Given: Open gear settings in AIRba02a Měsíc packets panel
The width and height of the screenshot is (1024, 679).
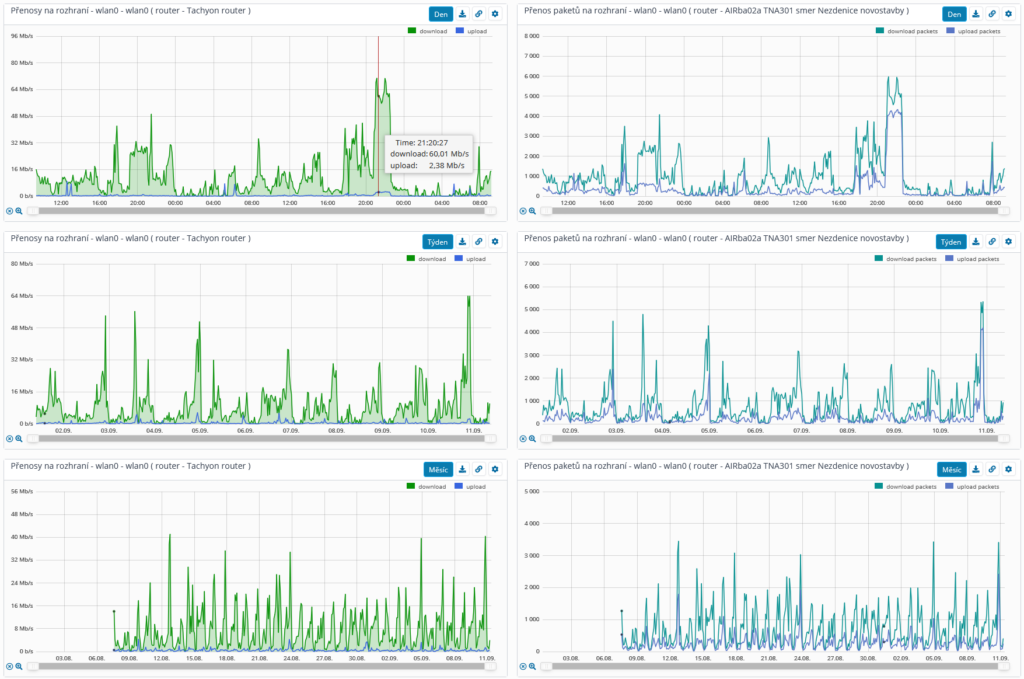Looking at the screenshot, I should point(1008,469).
